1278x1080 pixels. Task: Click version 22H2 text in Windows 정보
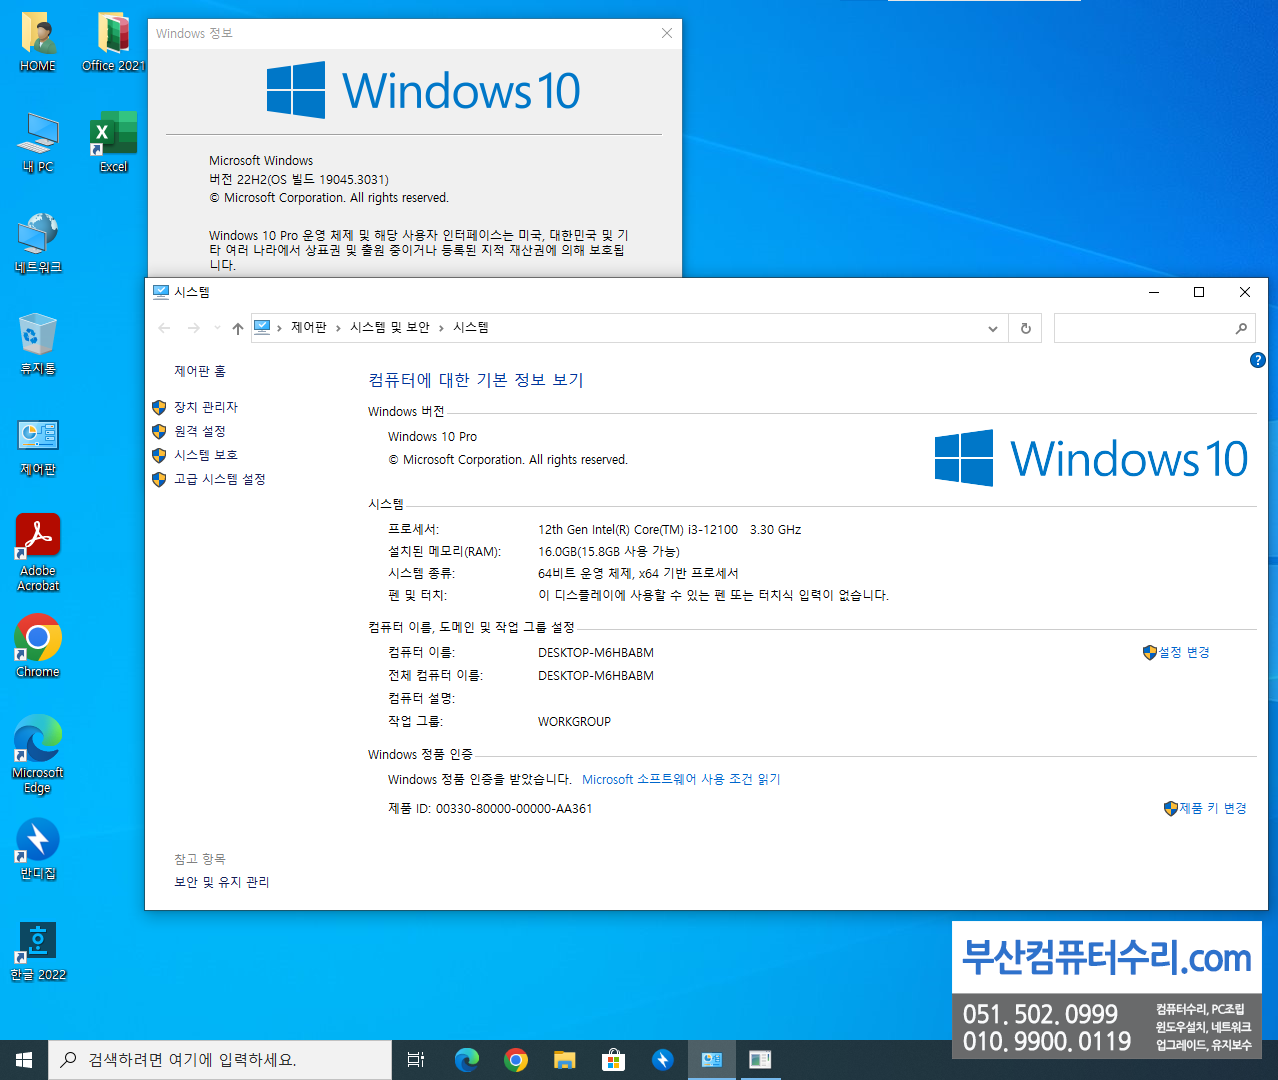(299, 180)
